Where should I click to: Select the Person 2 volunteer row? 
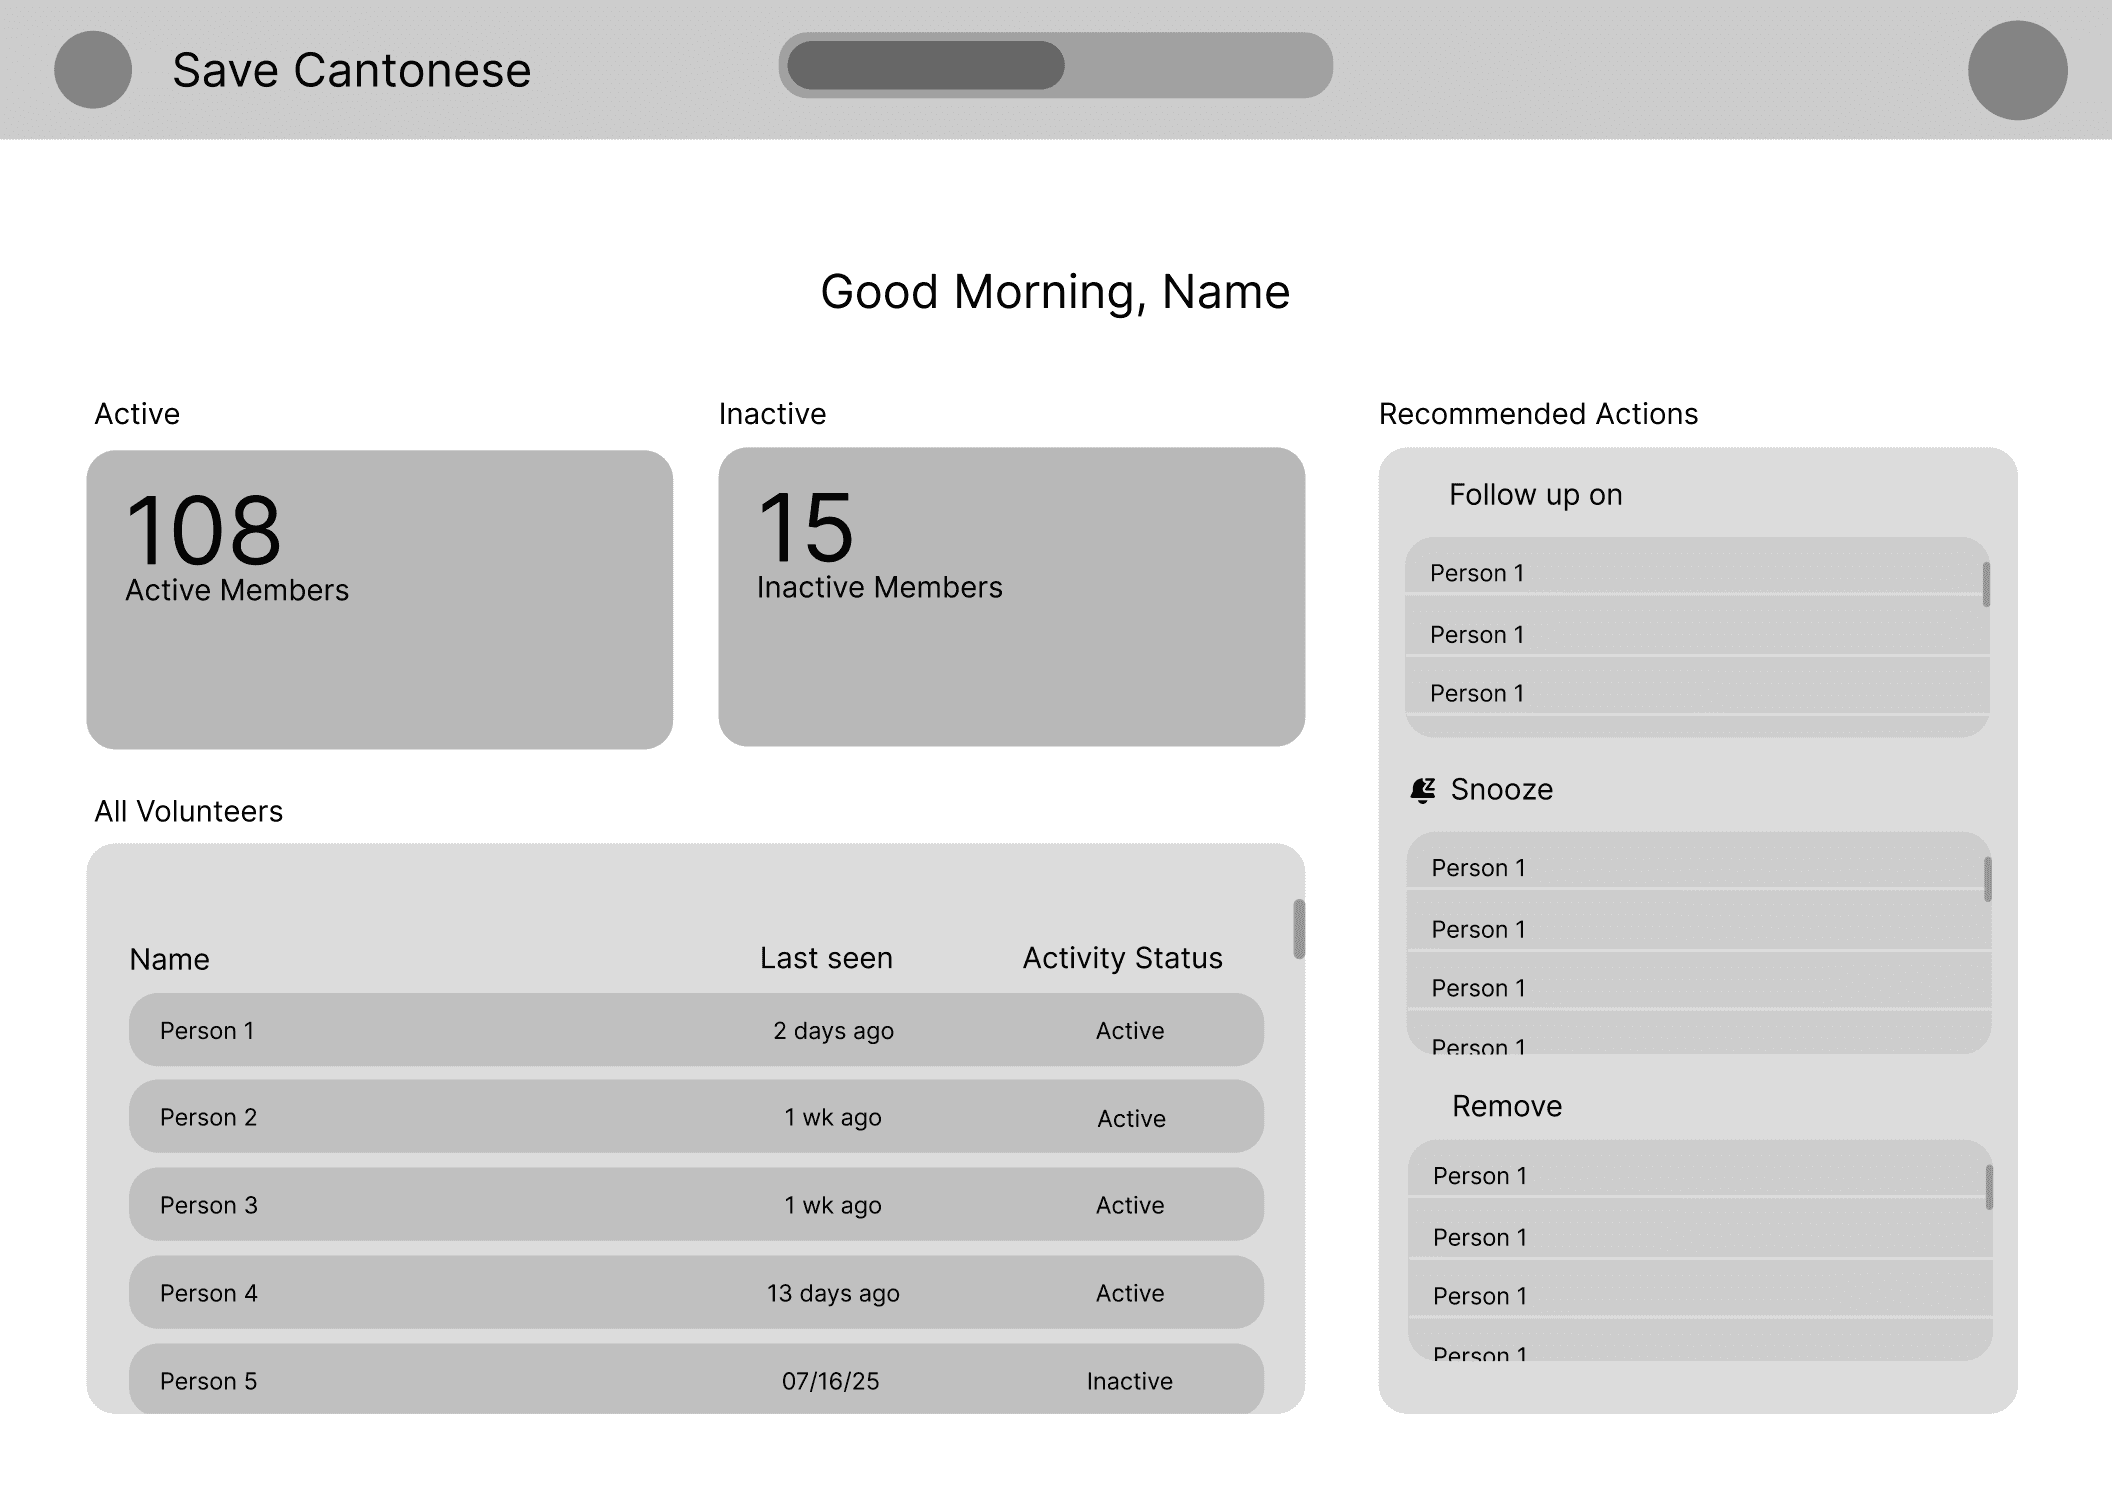pos(696,1117)
